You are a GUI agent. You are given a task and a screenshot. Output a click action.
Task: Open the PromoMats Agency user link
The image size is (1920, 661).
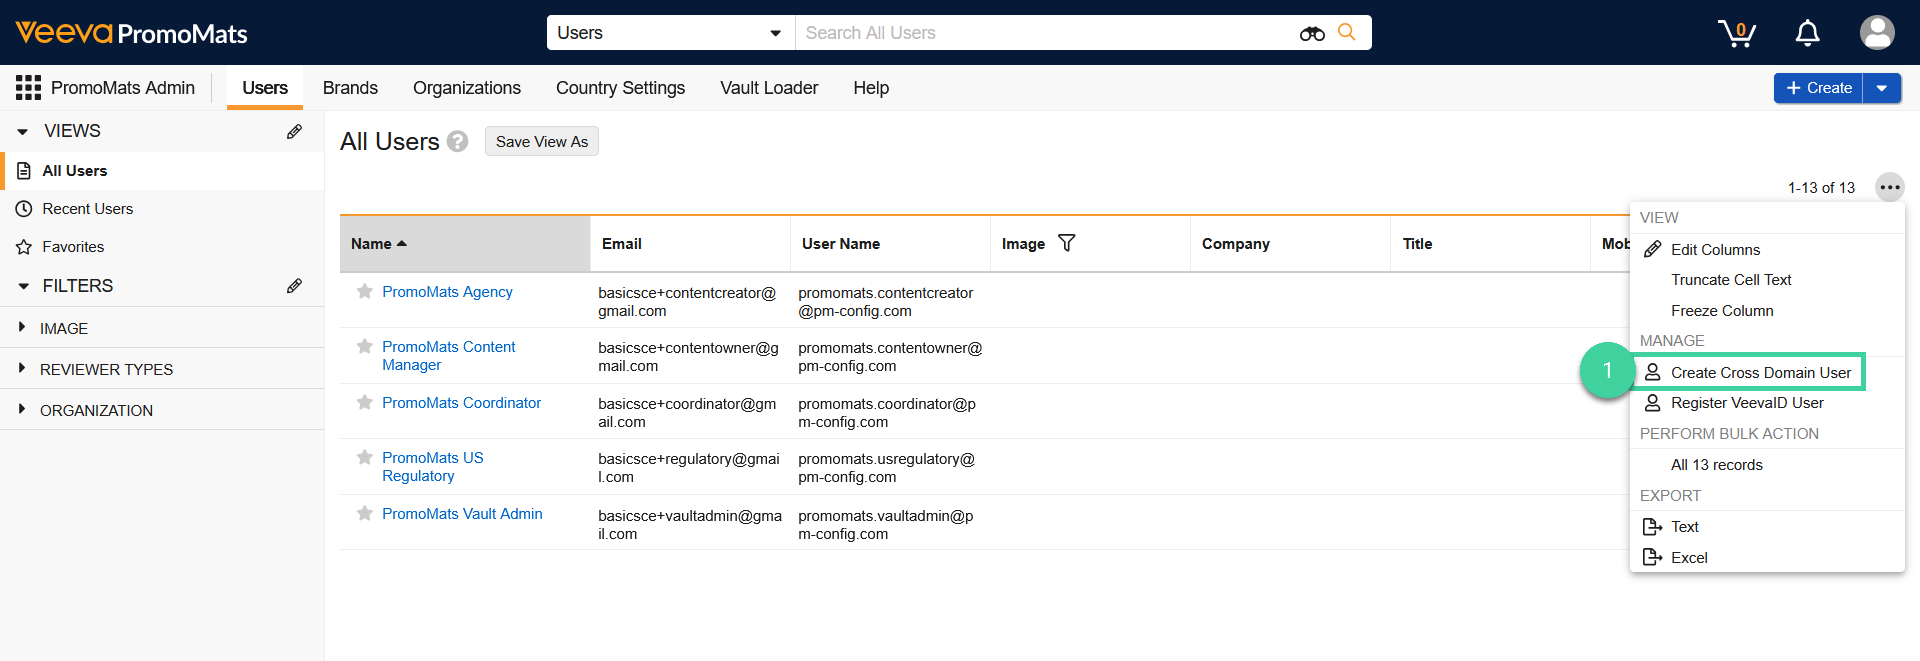(447, 291)
